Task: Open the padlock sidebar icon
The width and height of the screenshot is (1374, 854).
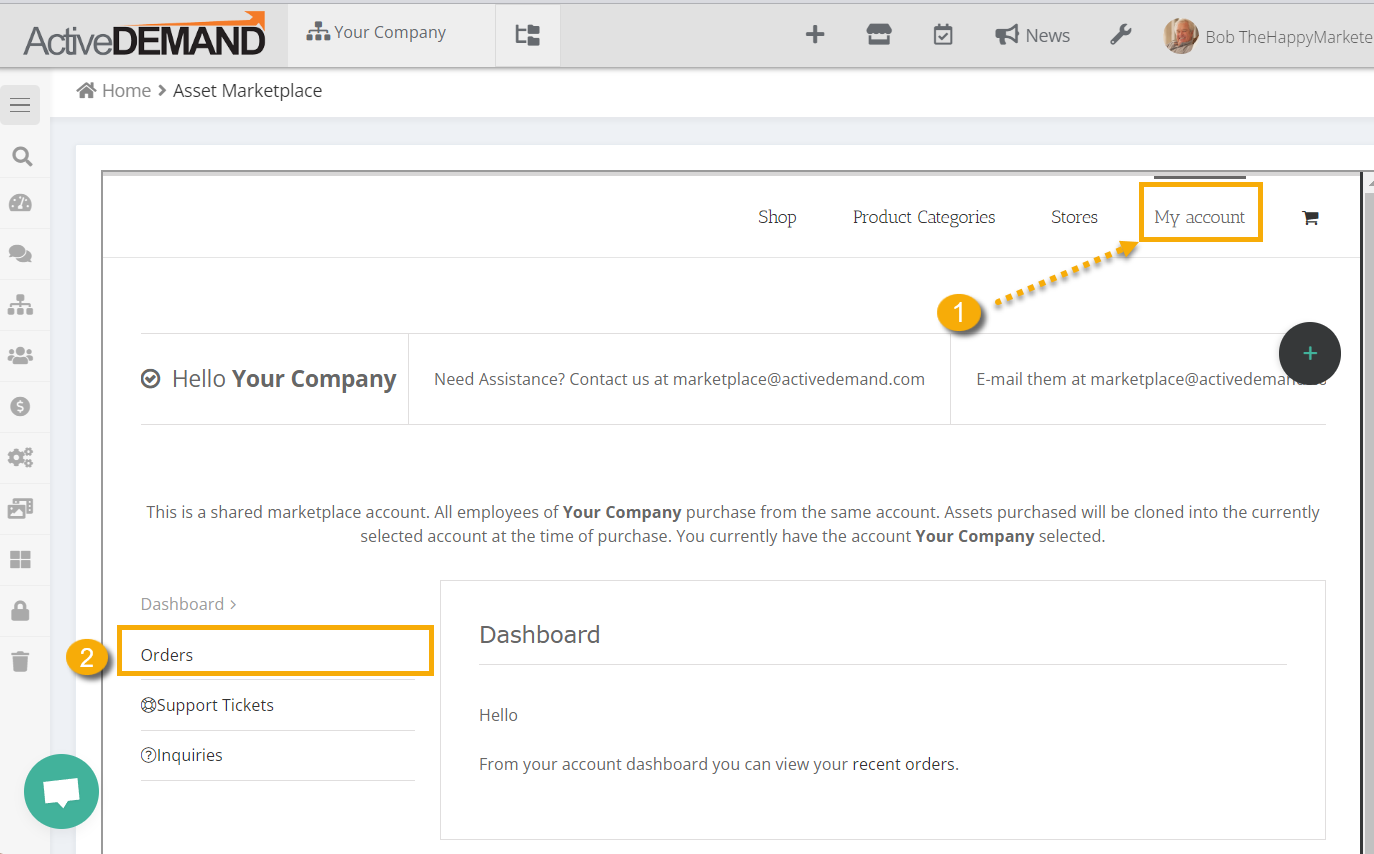Action: [20, 610]
